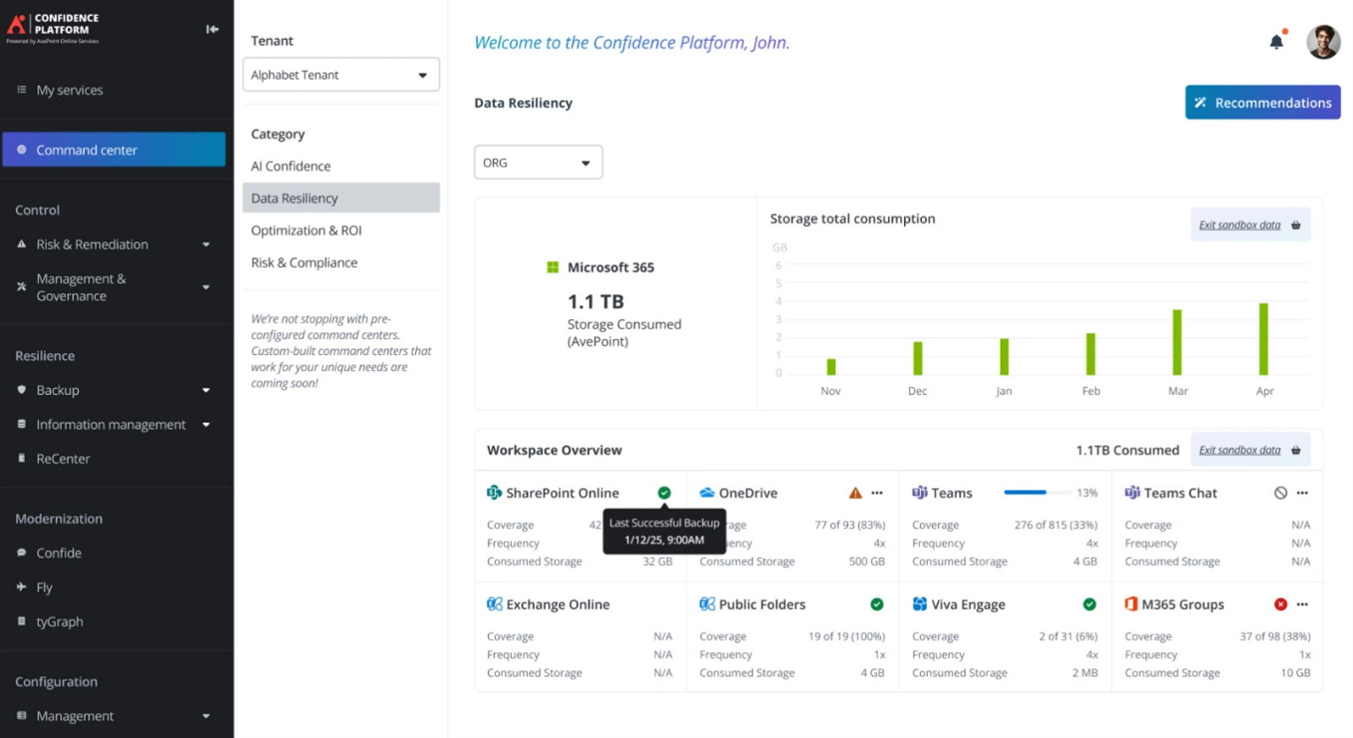Click the Viva Engage green check icon
Image resolution: width=1353 pixels, height=738 pixels.
tap(1089, 604)
